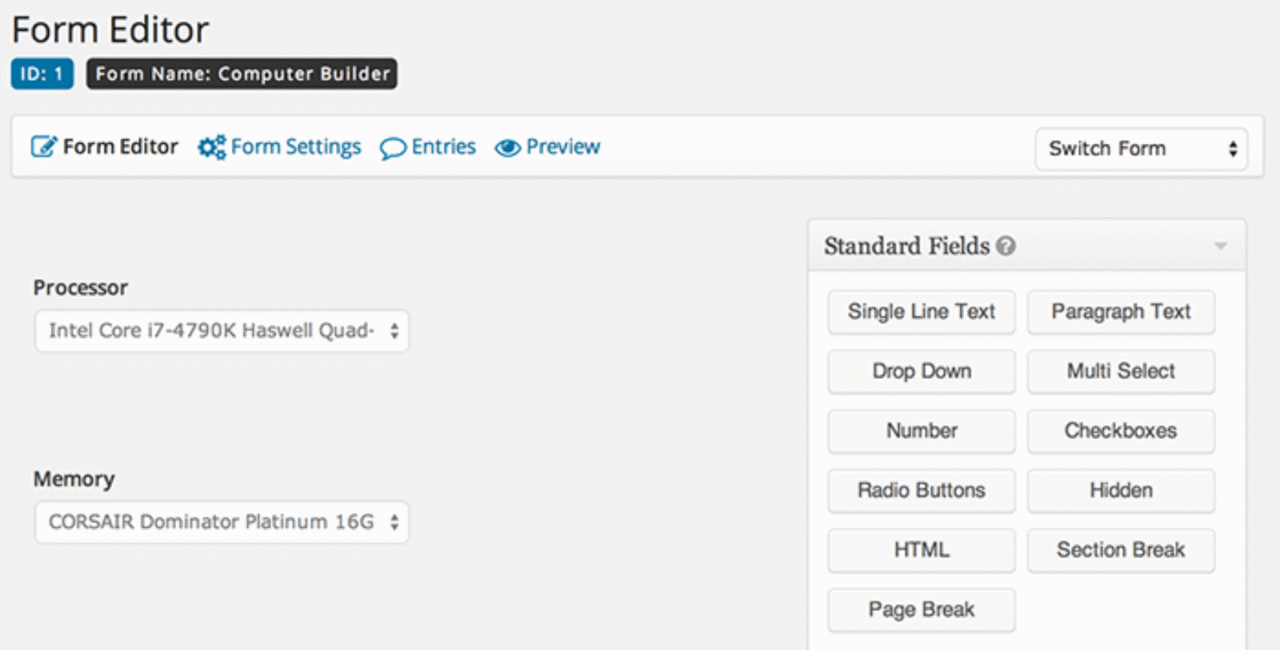Click the Standard Fields help question icon

click(x=1006, y=246)
